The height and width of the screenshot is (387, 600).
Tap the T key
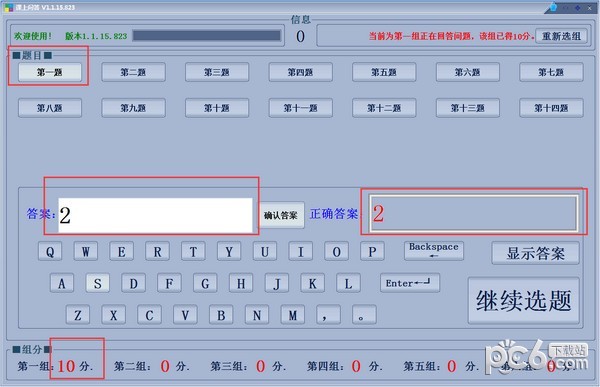[x=193, y=251]
